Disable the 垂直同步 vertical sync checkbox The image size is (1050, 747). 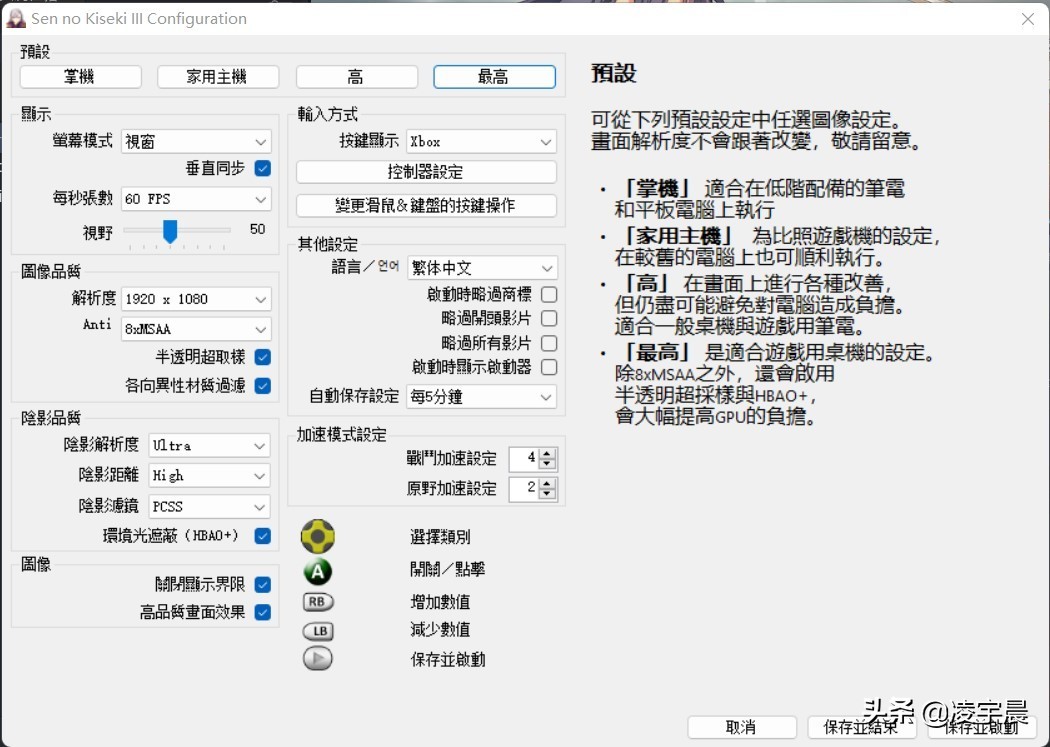tap(263, 168)
